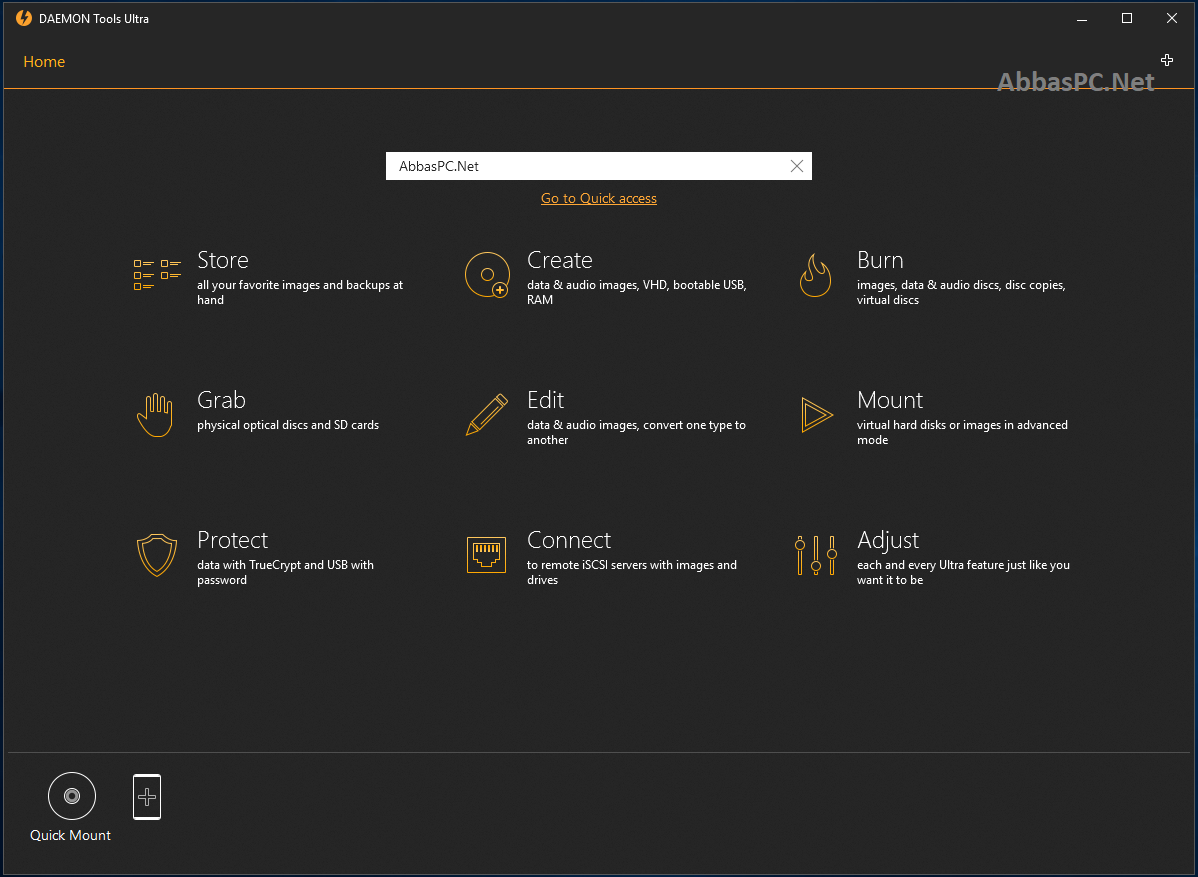Clear the search field with X

tap(797, 166)
